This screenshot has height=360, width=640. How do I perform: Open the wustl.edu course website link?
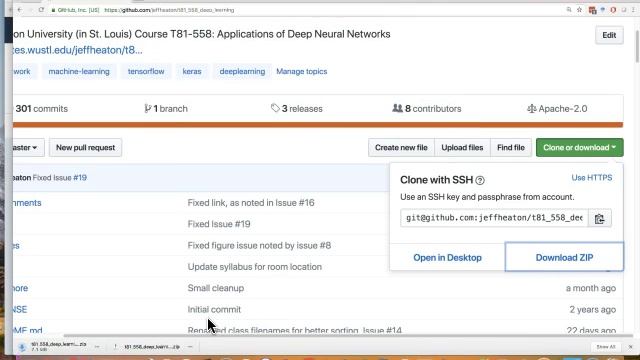[77, 50]
